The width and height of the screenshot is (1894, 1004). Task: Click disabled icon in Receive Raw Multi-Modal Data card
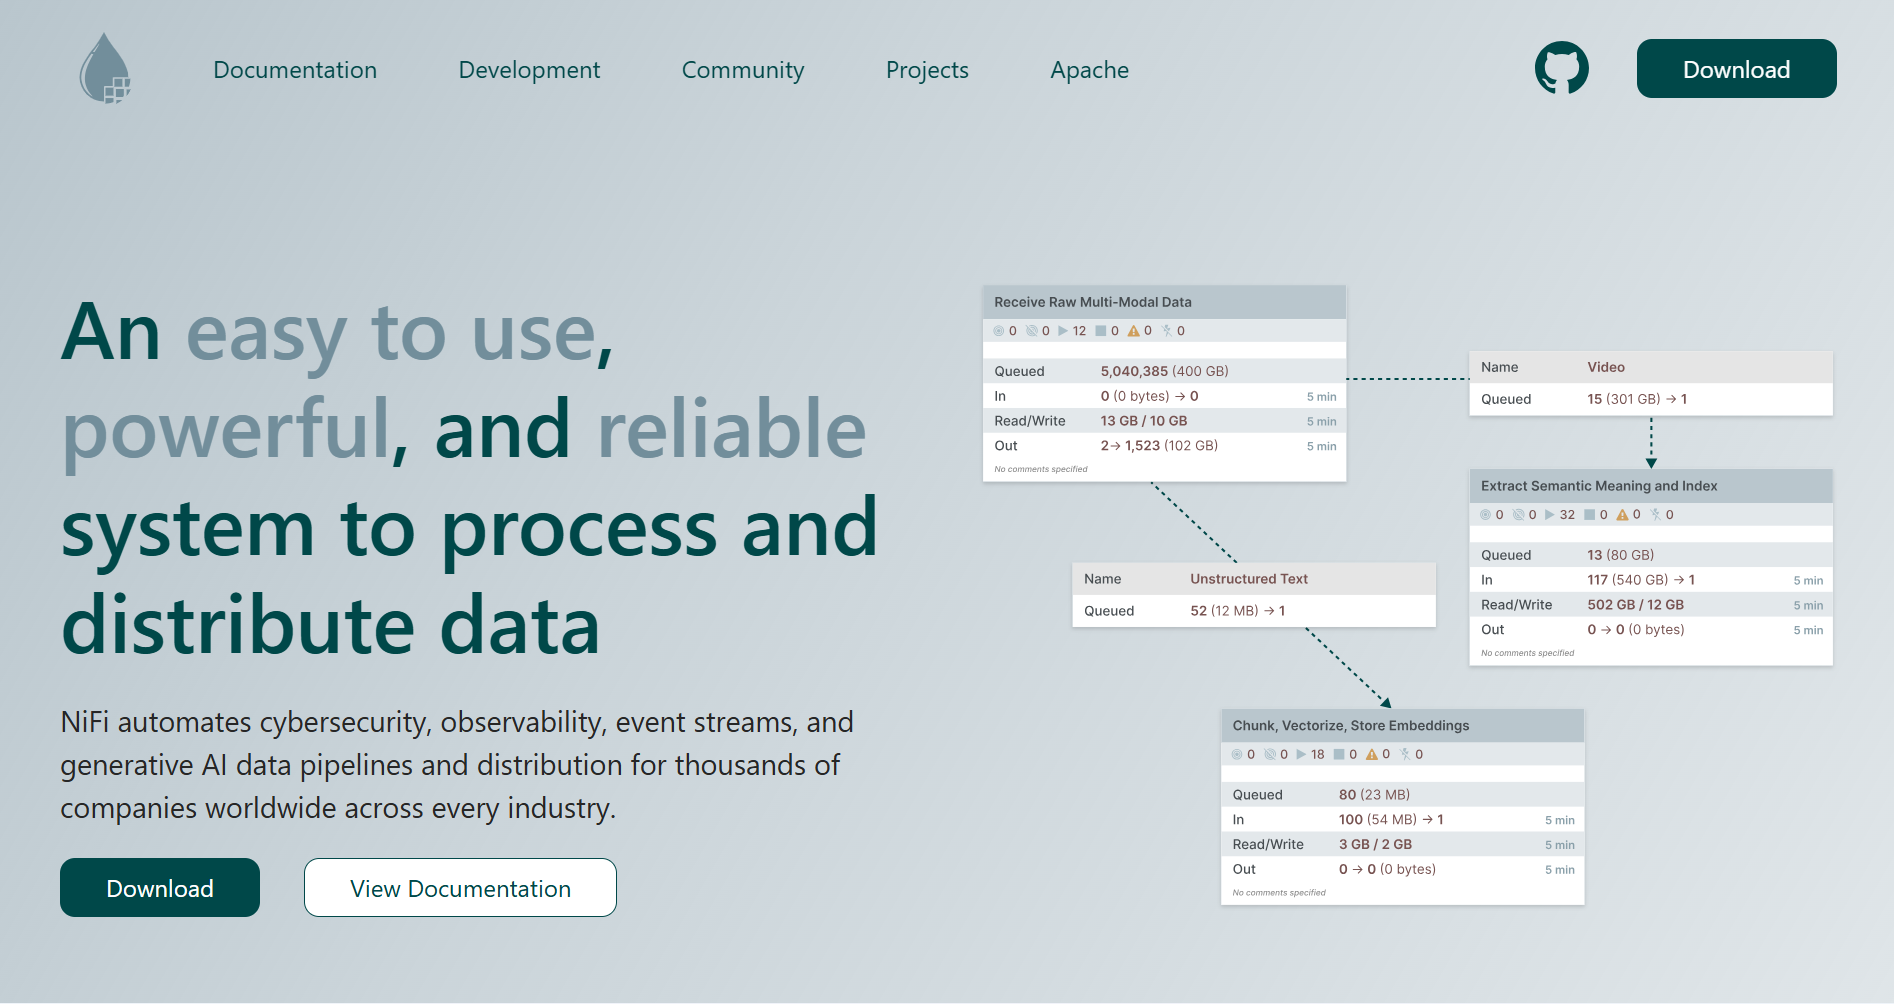pyautogui.click(x=1166, y=331)
